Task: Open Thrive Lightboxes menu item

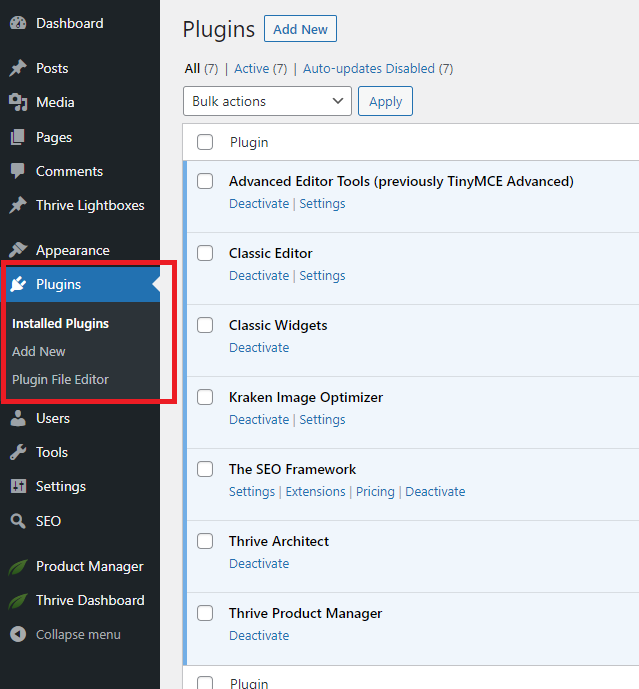Action: tap(90, 205)
